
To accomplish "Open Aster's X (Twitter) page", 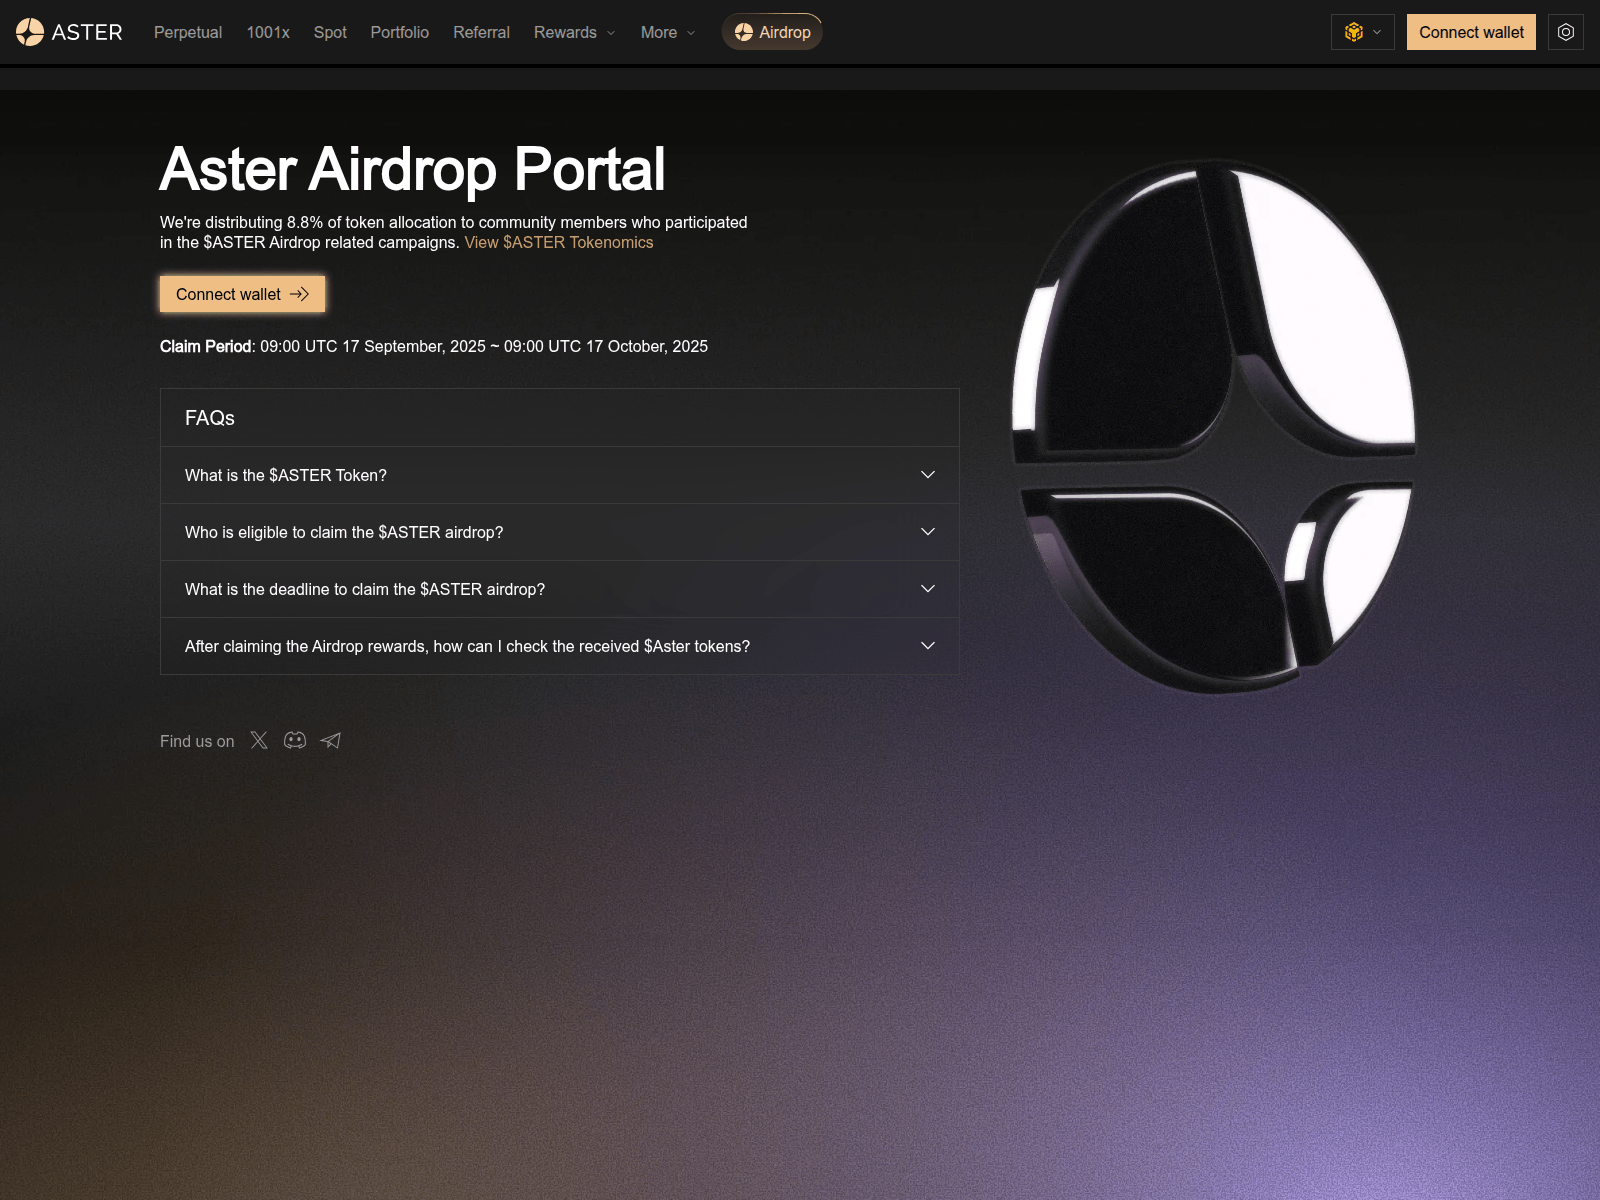I will pos(259,740).
